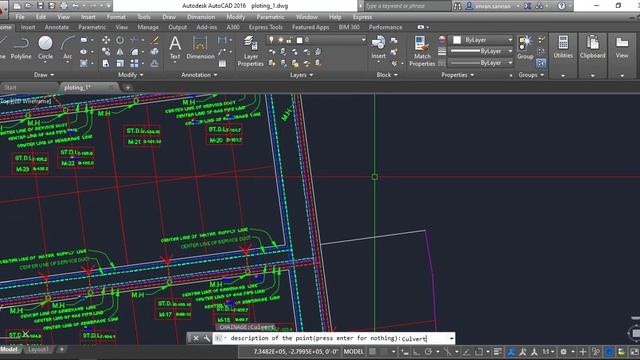Click the Insert block tool
Viewport: 640px width, 360px height.
[x=378, y=48]
